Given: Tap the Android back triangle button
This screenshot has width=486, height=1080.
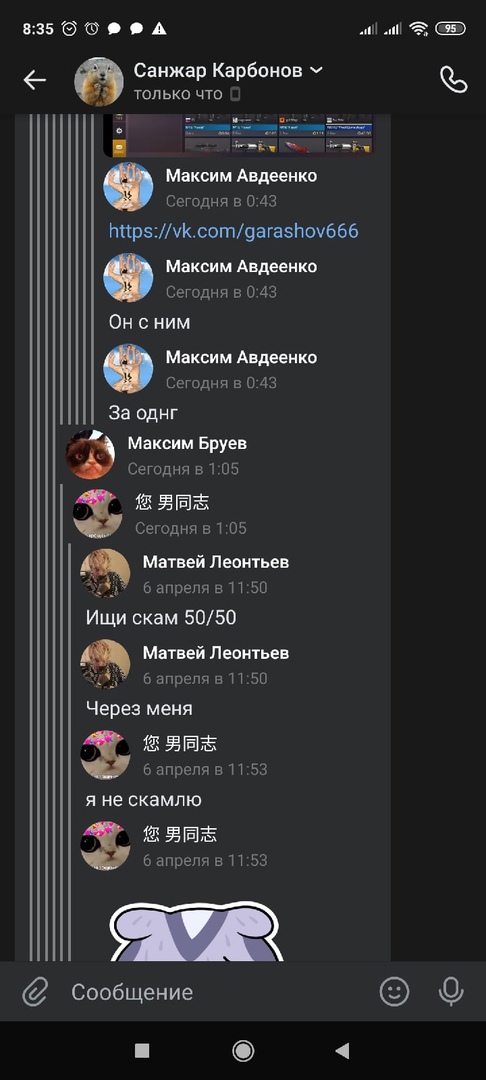Looking at the screenshot, I should tap(342, 1050).
